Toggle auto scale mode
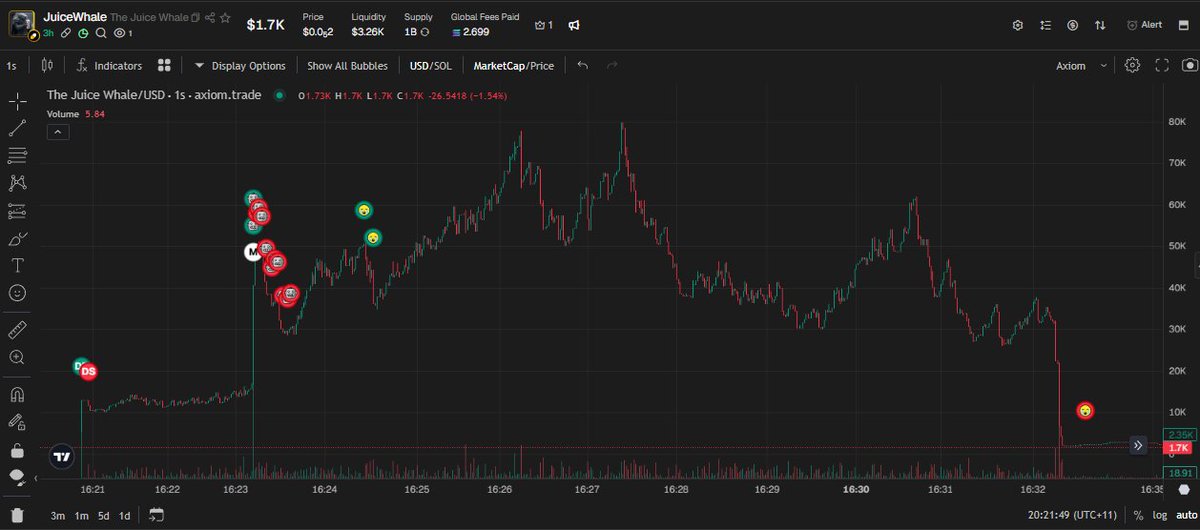1200x530 pixels. coord(1185,516)
